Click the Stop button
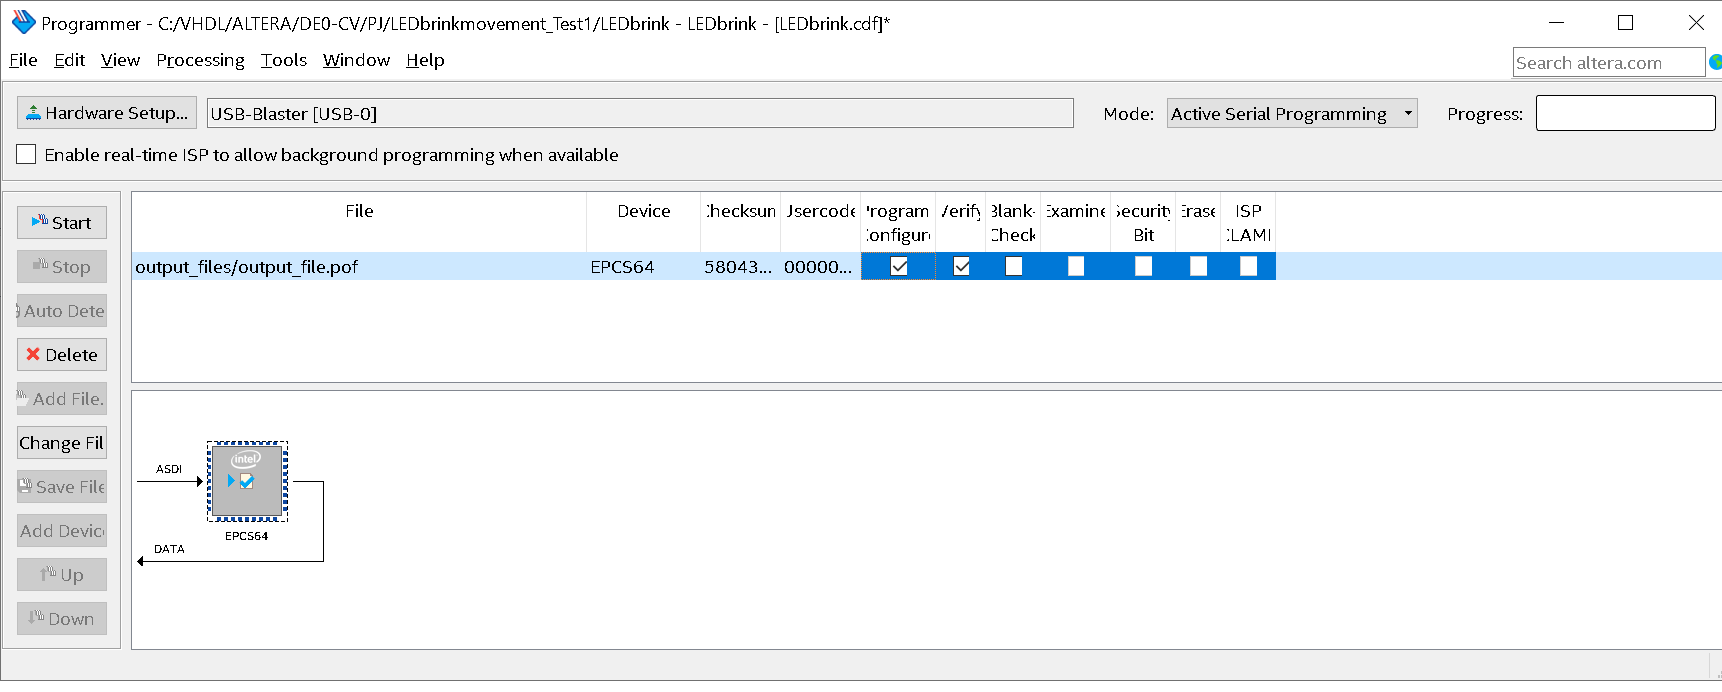 pyautogui.click(x=62, y=267)
